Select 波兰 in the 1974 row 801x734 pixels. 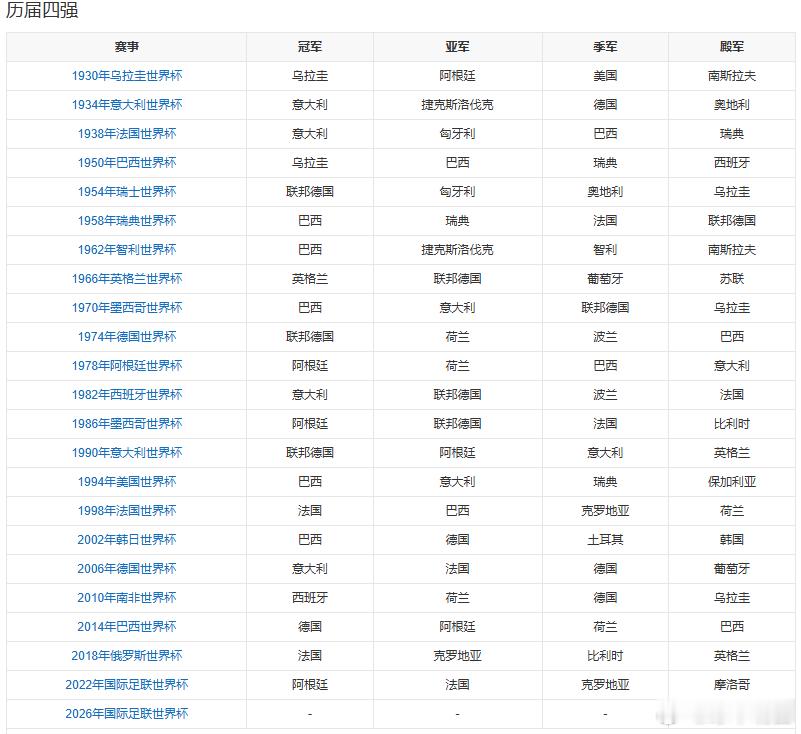(605, 337)
